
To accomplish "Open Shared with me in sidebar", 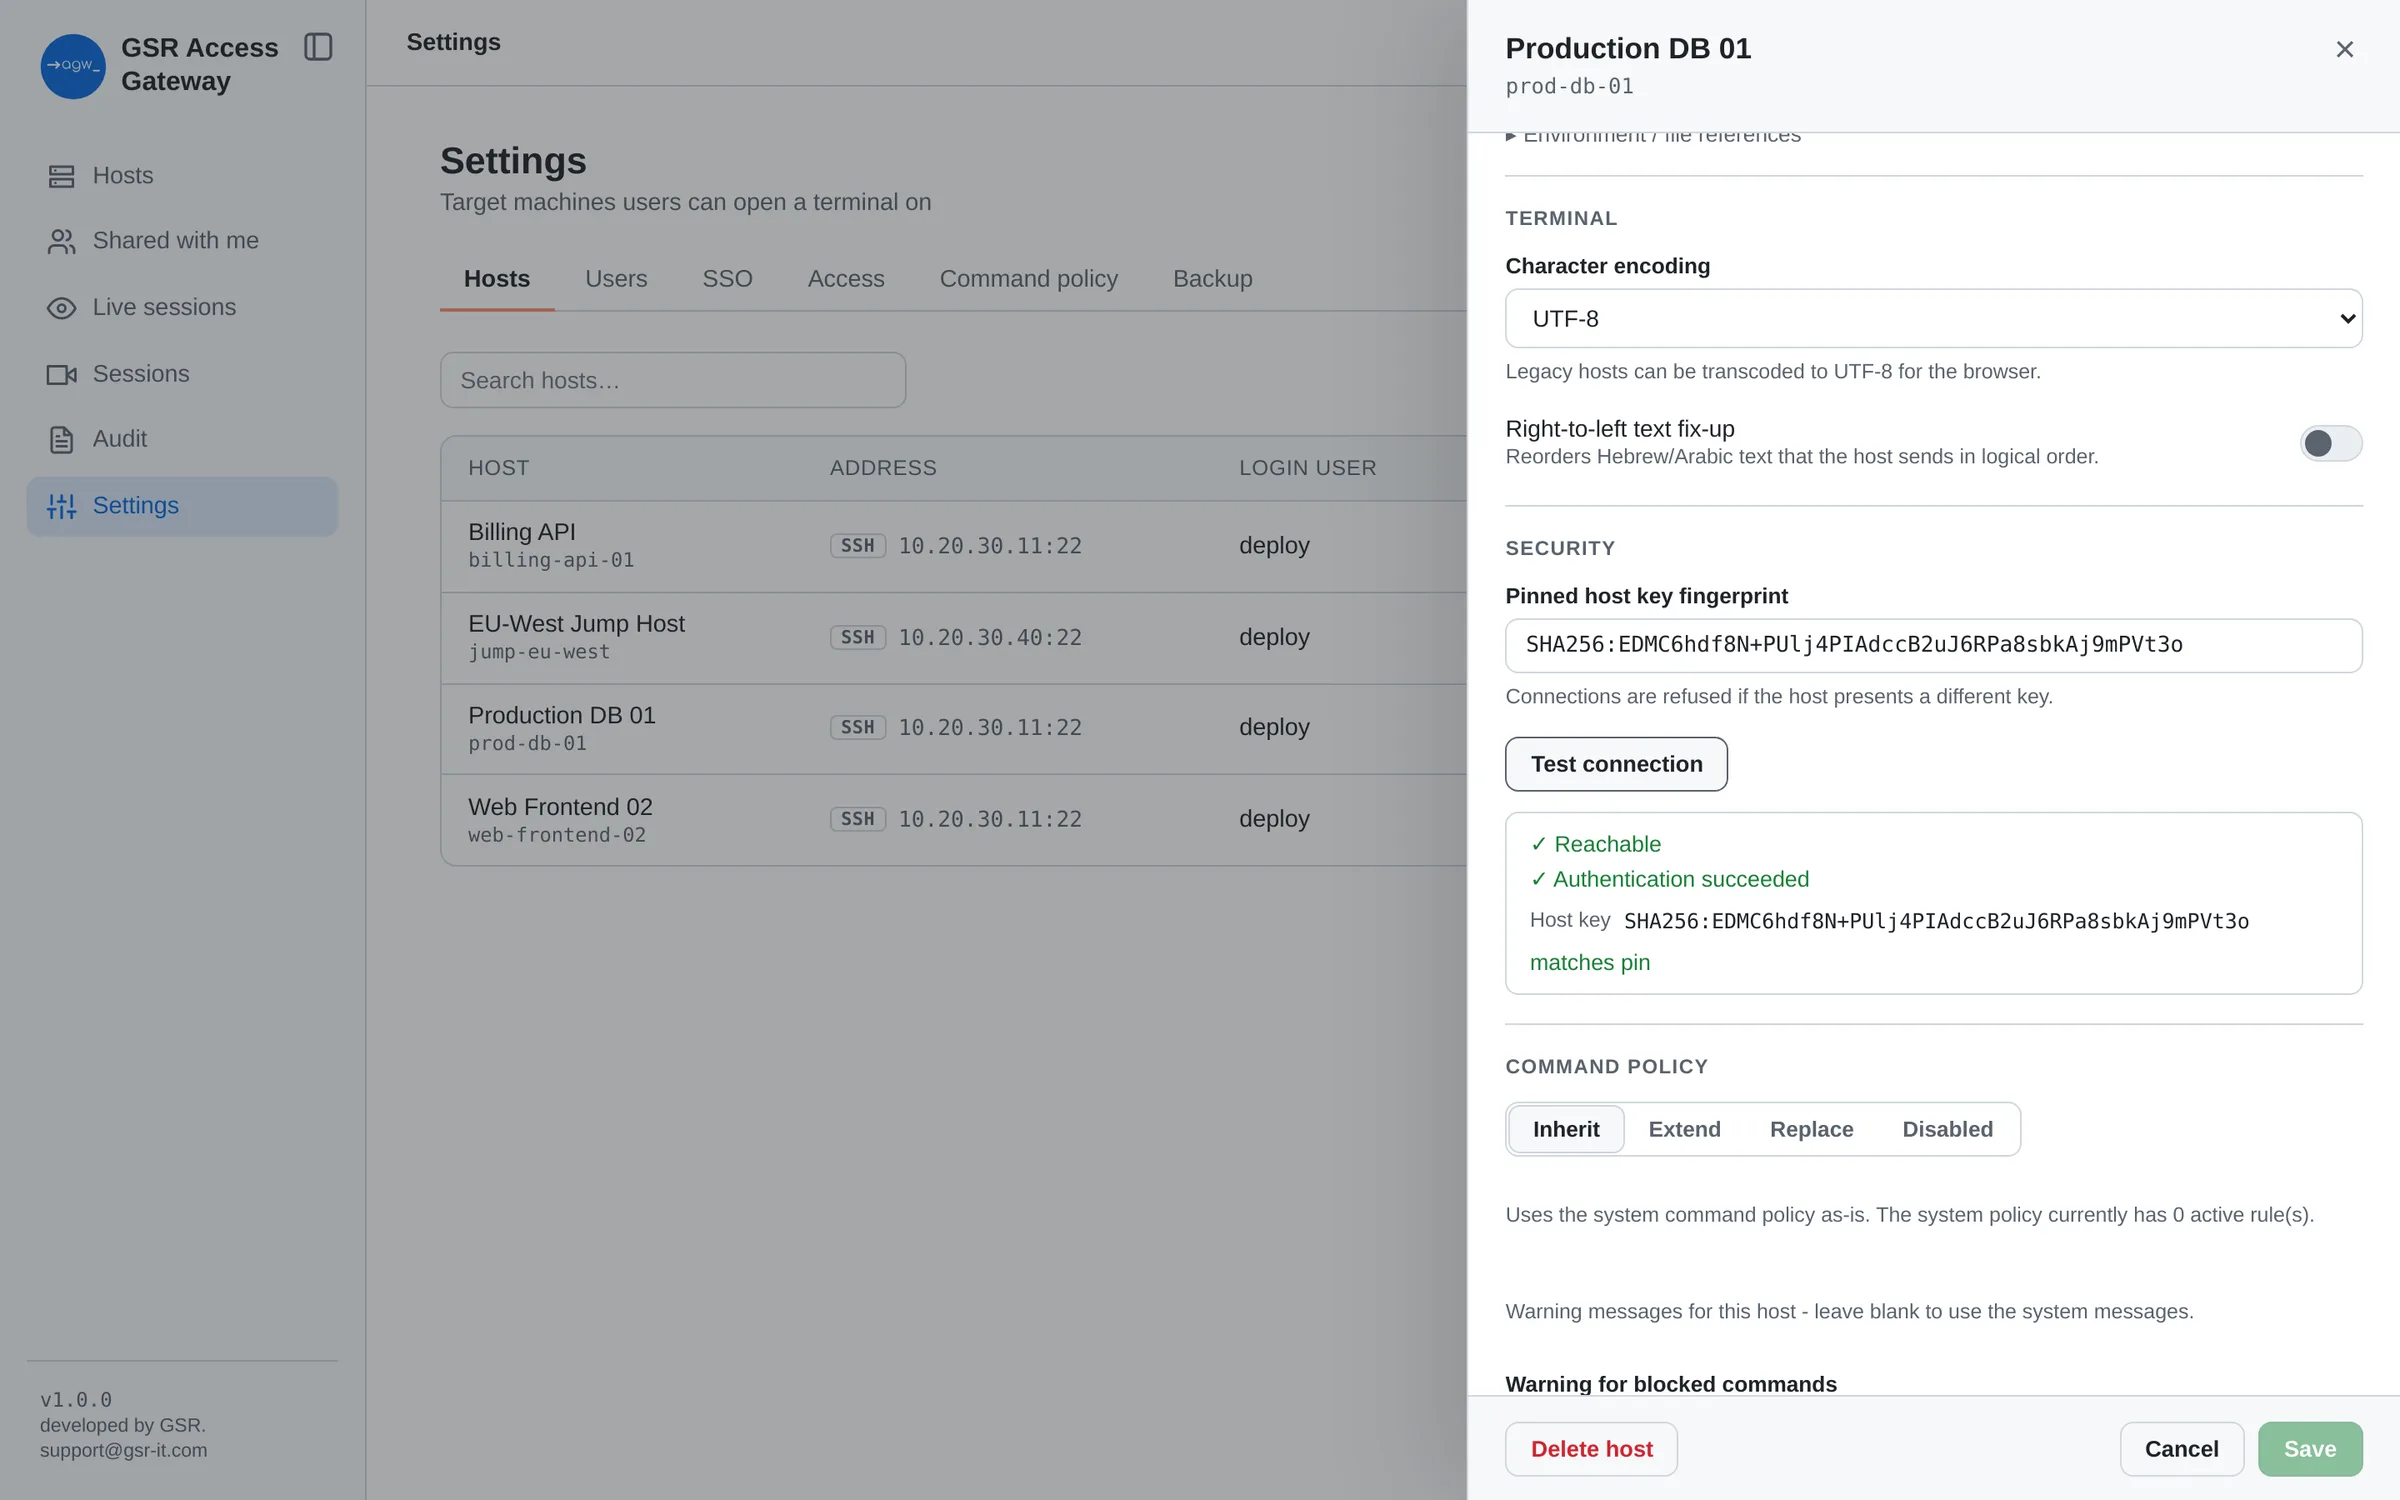I will tap(182, 241).
